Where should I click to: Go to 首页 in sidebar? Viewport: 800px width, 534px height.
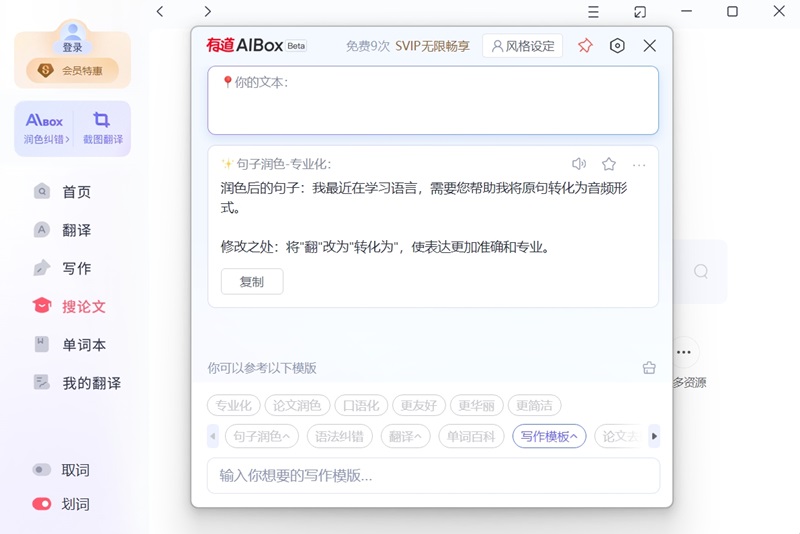[76, 192]
